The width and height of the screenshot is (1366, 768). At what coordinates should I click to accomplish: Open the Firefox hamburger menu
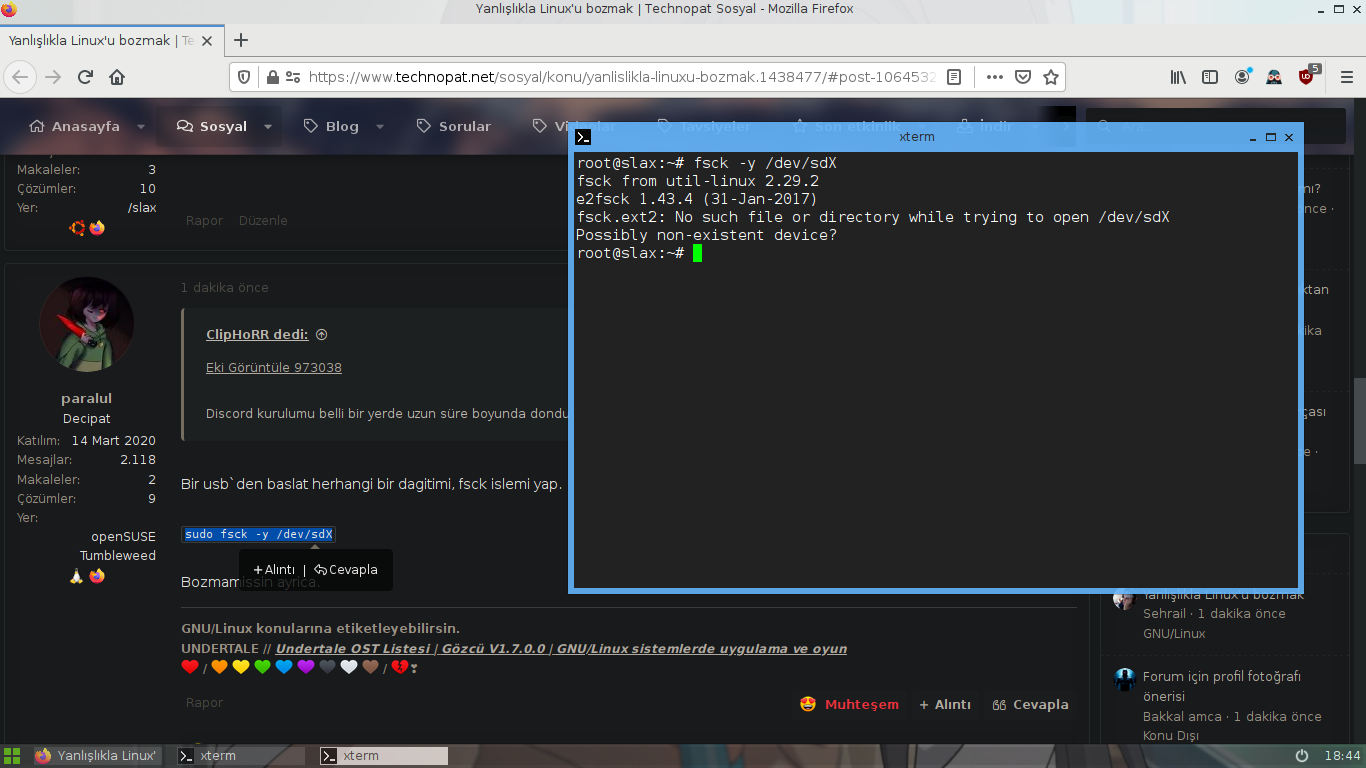pos(1346,77)
